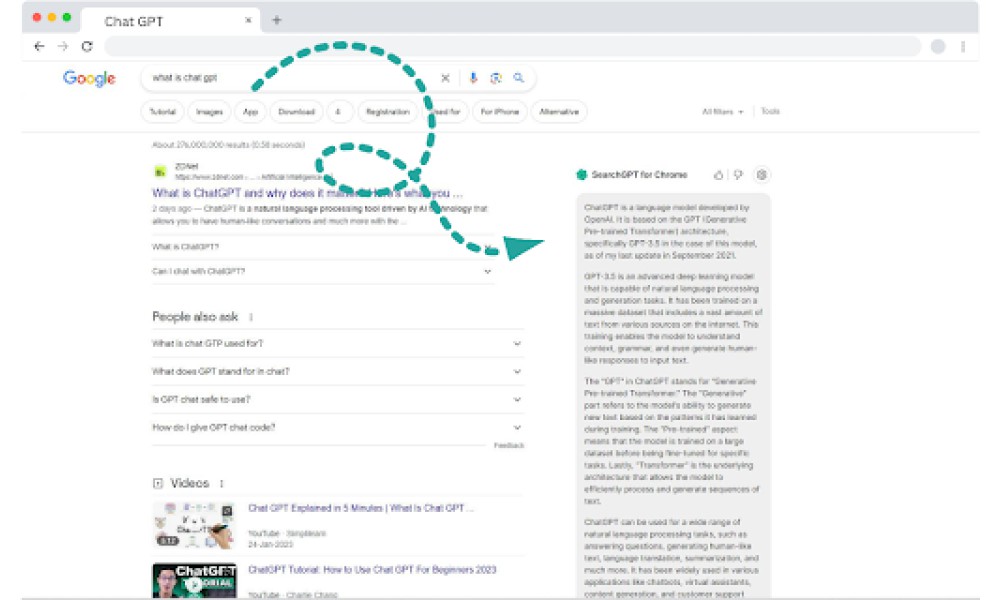Expand 'How do I give GPT chat code?'
This screenshot has height=600, width=1000.
[x=337, y=428]
